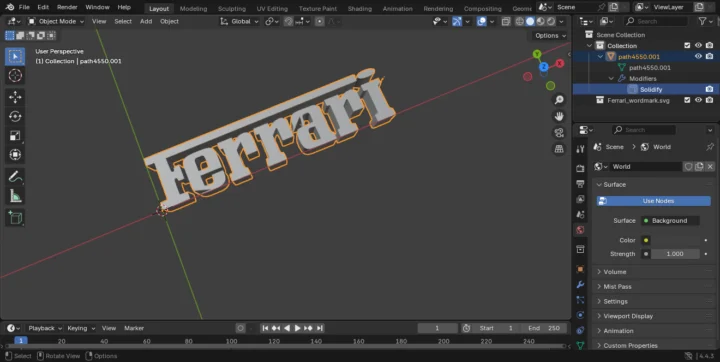This screenshot has height=362, width=720.
Task: Hide Collection with its eye icon
Action: point(698,45)
